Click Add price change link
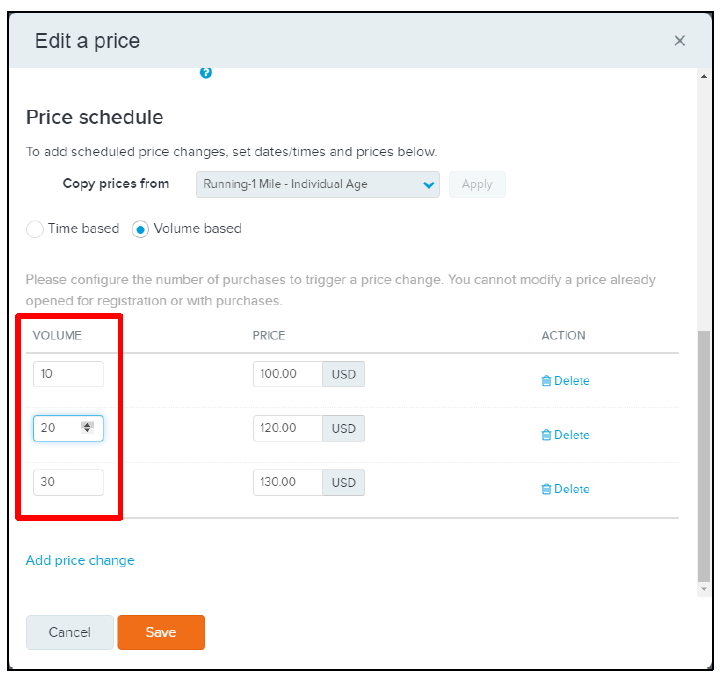The height and width of the screenshot is (679, 722). pos(80,560)
